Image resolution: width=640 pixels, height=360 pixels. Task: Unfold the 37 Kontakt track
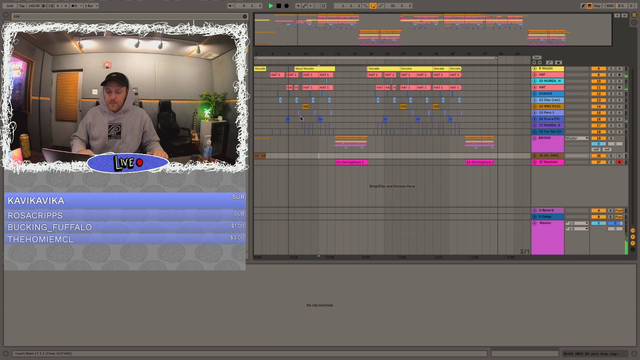pos(535,162)
